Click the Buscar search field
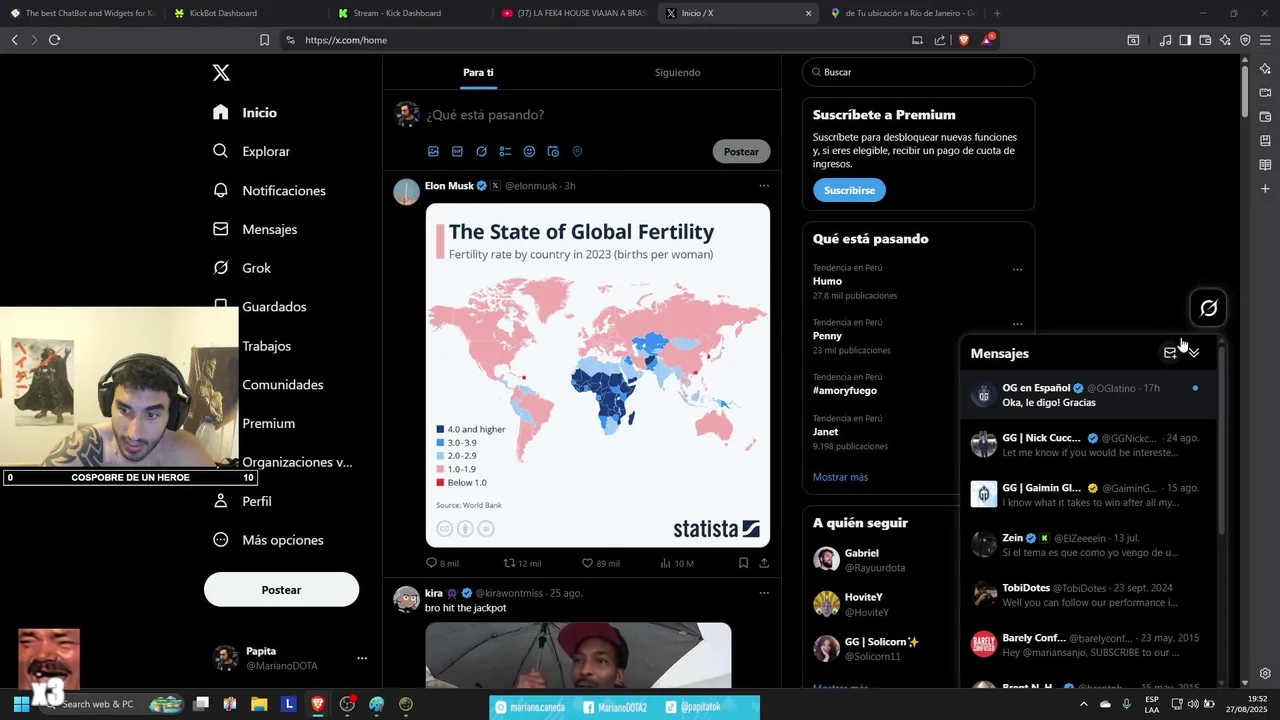Viewport: 1280px width, 720px height. tap(918, 72)
